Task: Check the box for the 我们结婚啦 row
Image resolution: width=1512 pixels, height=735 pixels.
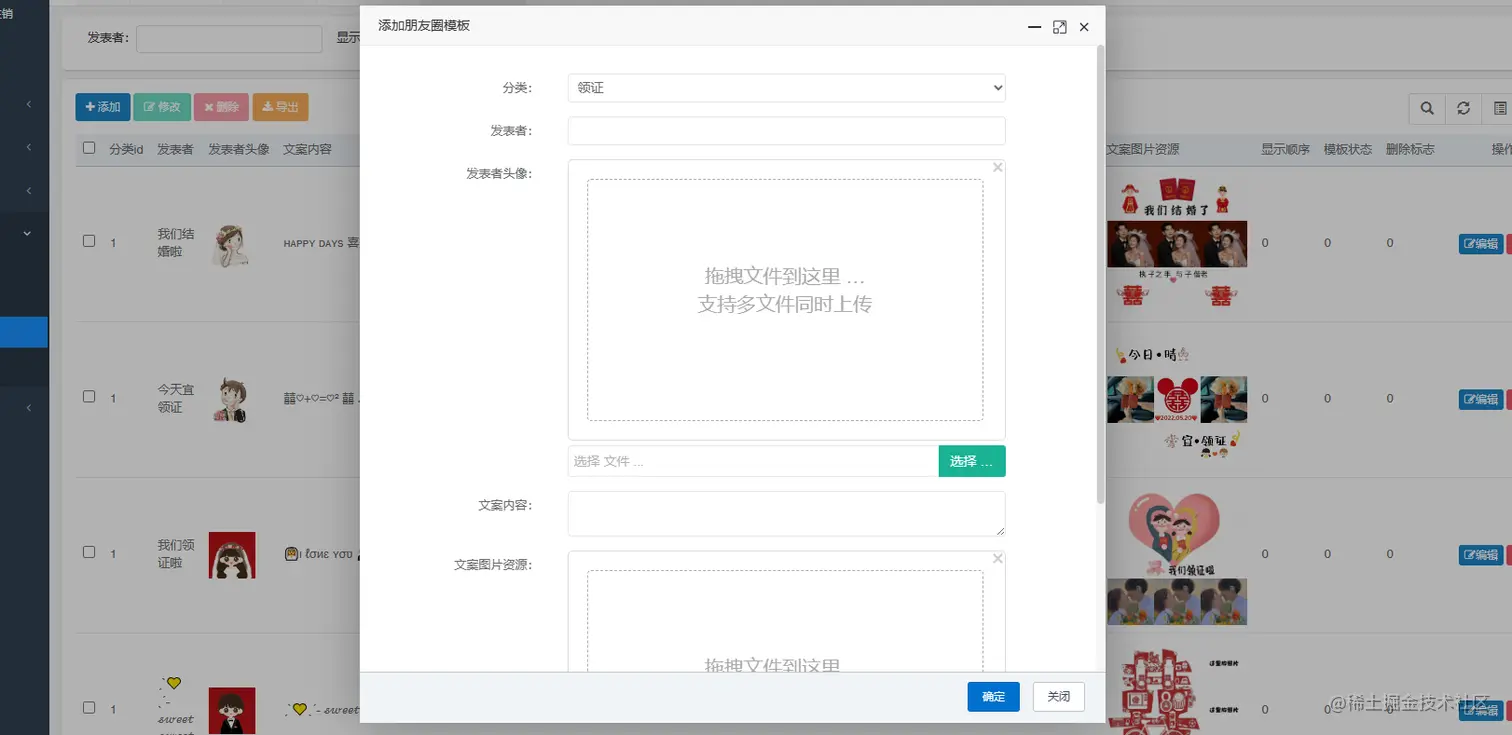Action: pos(89,241)
